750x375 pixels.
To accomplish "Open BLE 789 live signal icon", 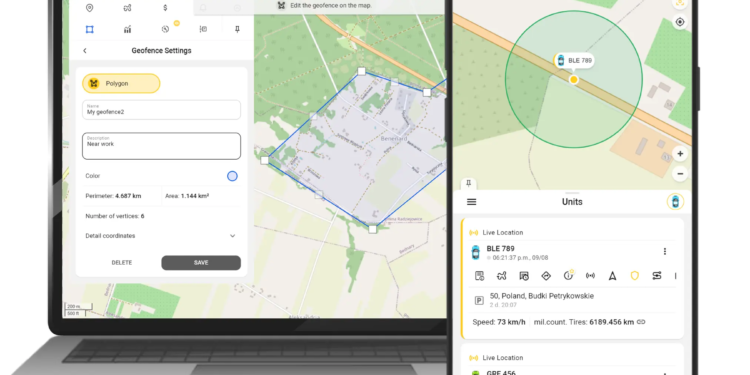I will 590,276.
